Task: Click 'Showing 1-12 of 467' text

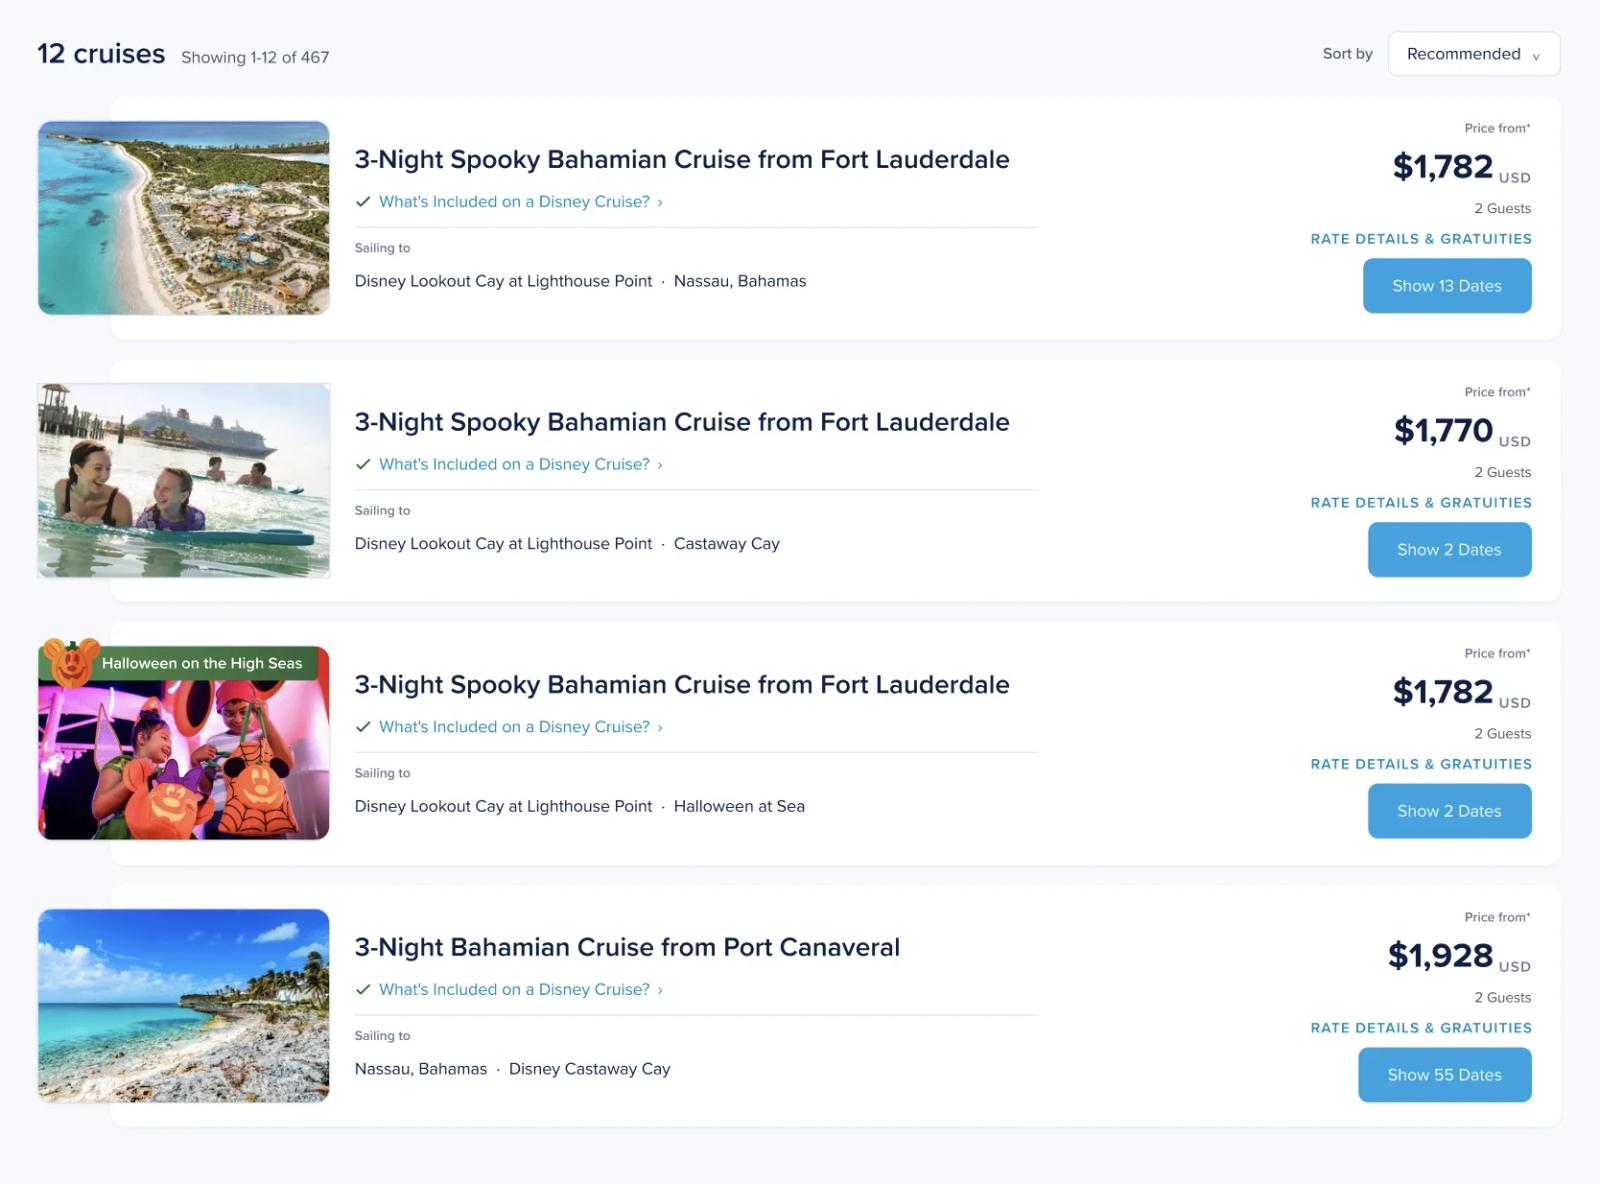Action: click(255, 57)
